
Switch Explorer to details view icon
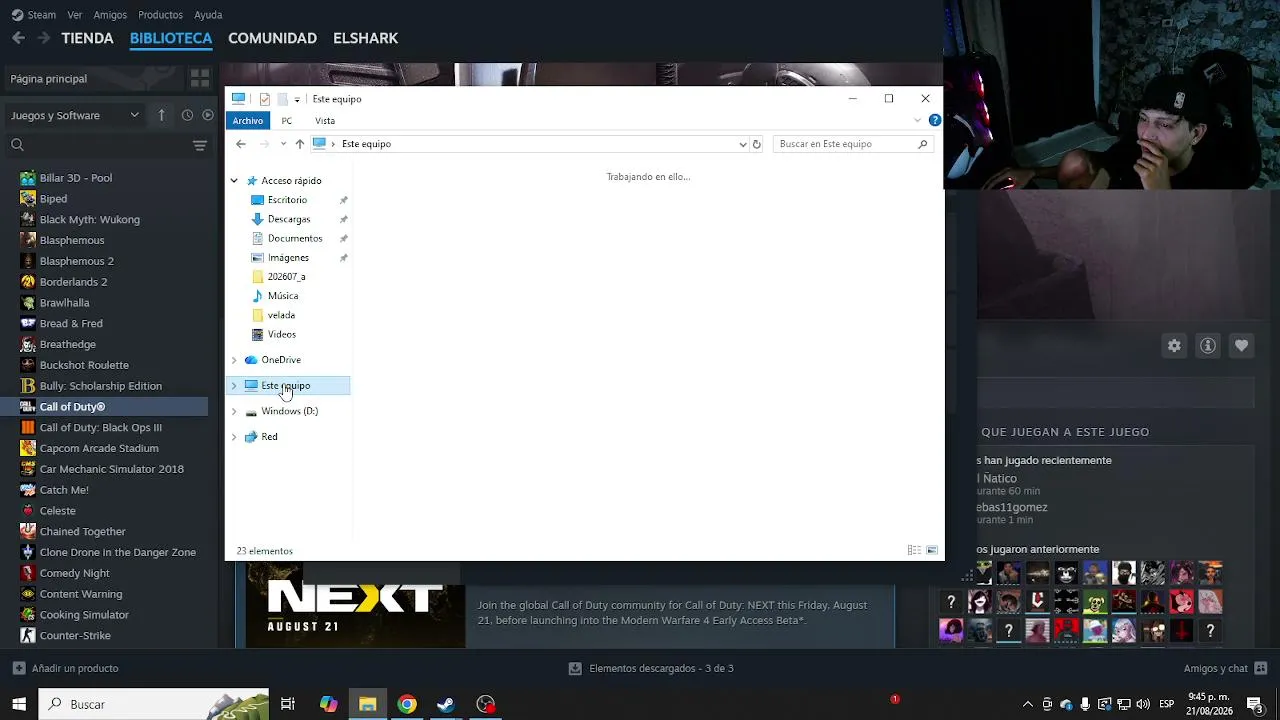[x=914, y=551]
